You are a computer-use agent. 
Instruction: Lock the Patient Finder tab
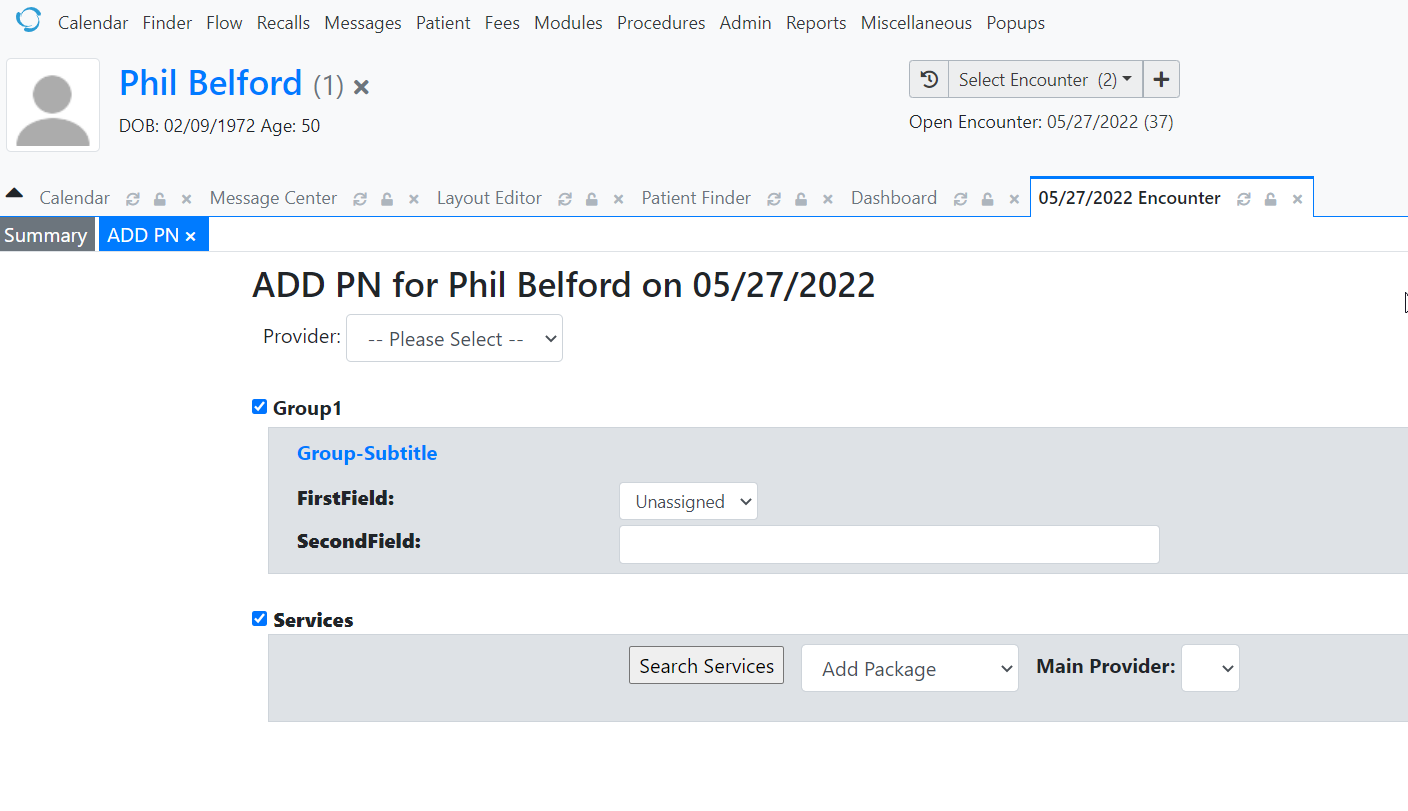tap(800, 198)
